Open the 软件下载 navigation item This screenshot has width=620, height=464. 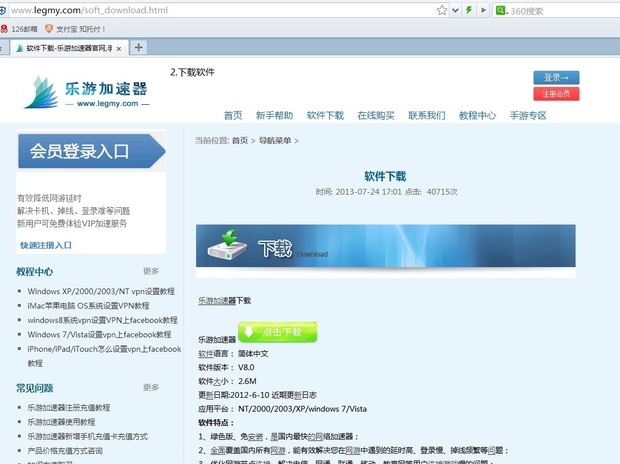pos(325,116)
